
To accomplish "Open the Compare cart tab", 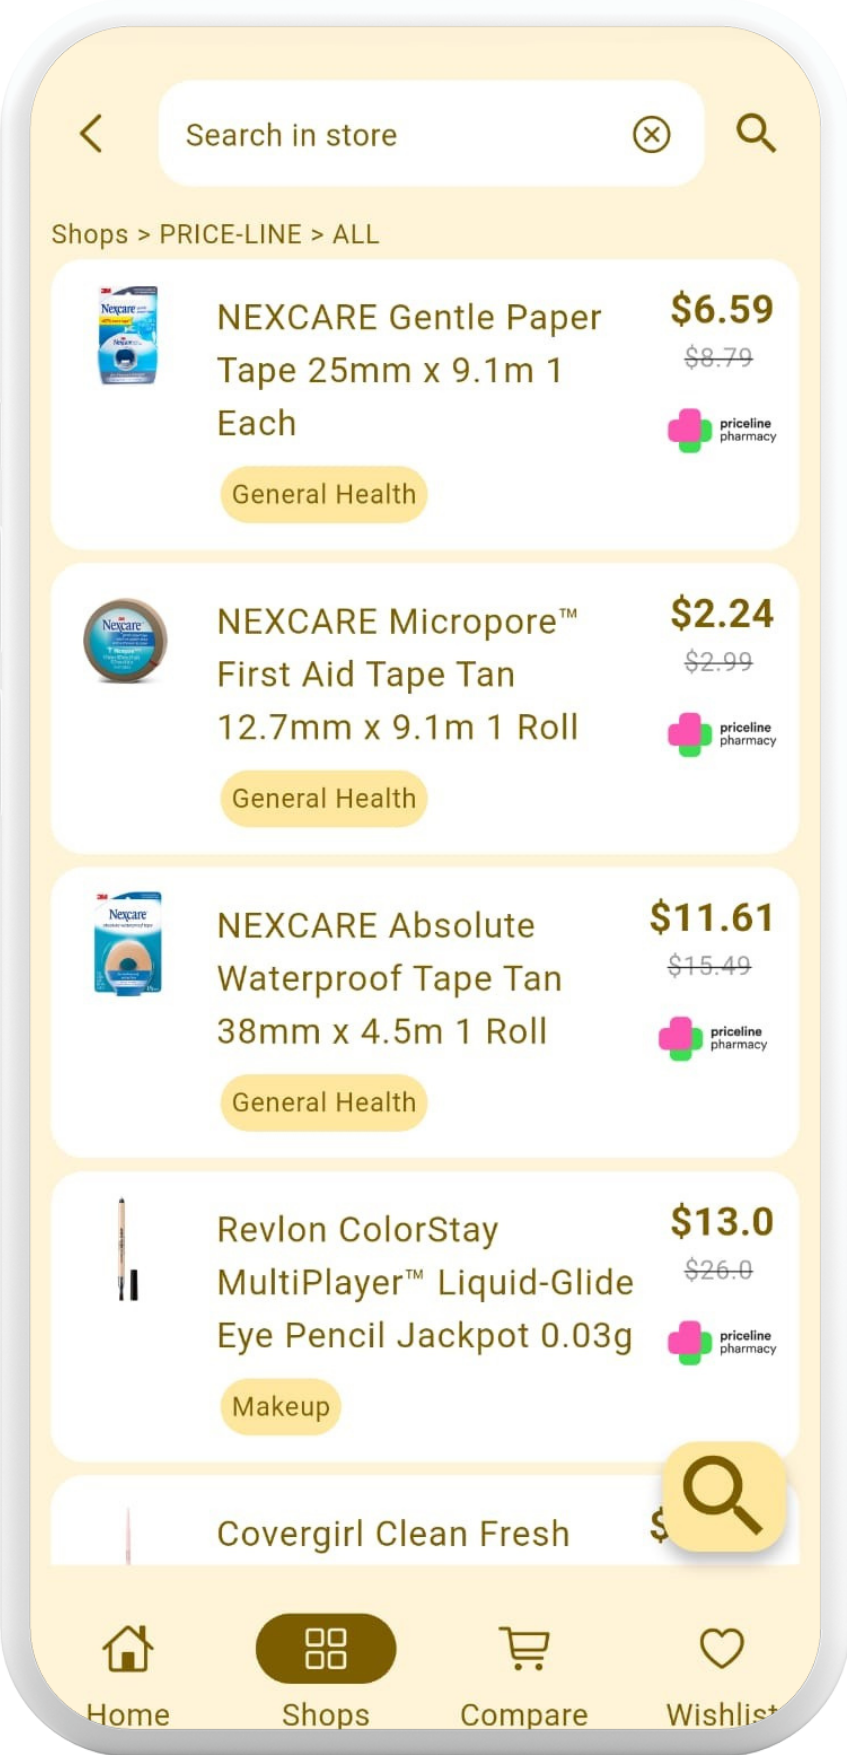I will 524,1670.
